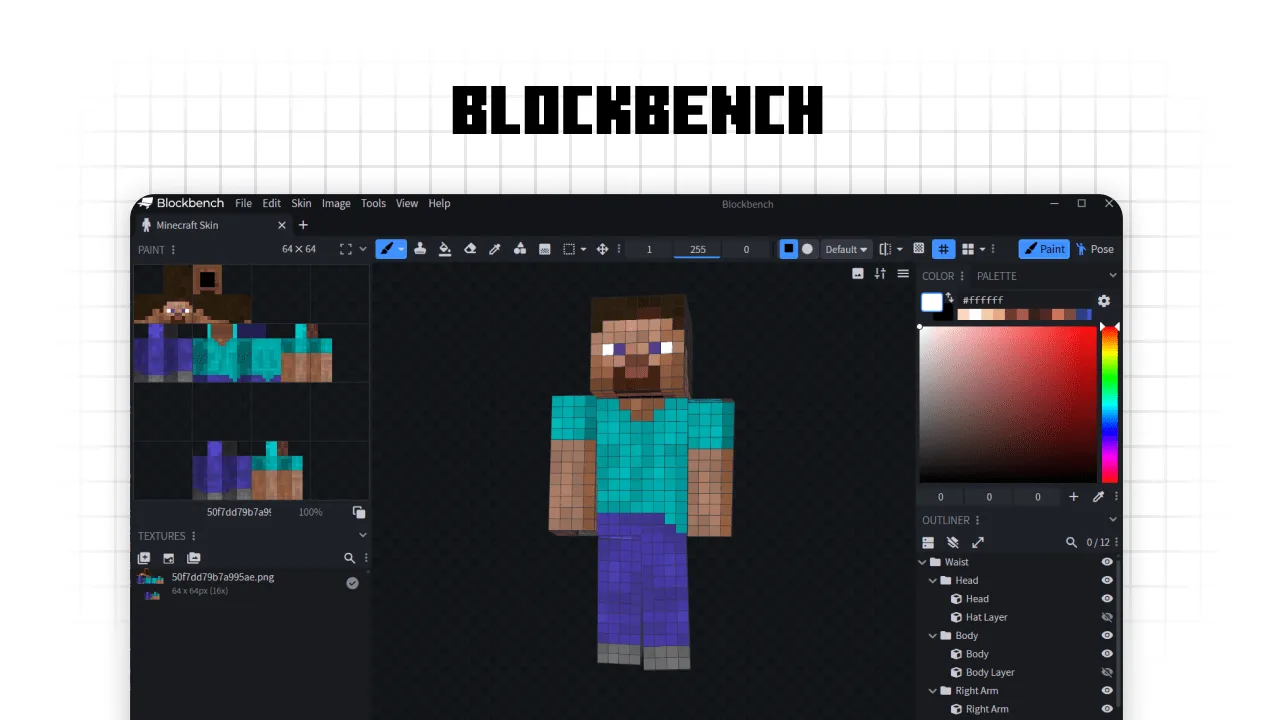Click the white main color swatch
The width and height of the screenshot is (1280, 720).
pos(932,302)
